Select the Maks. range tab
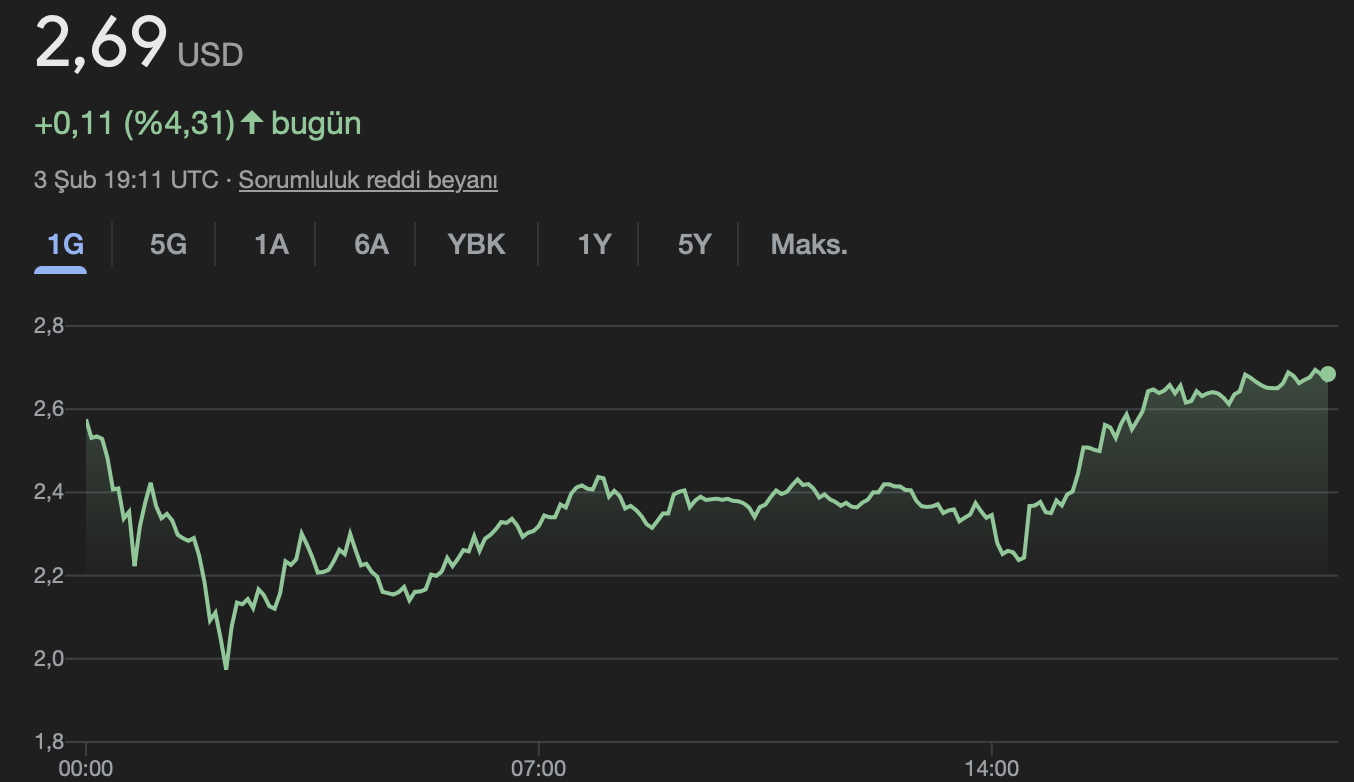 [x=809, y=244]
